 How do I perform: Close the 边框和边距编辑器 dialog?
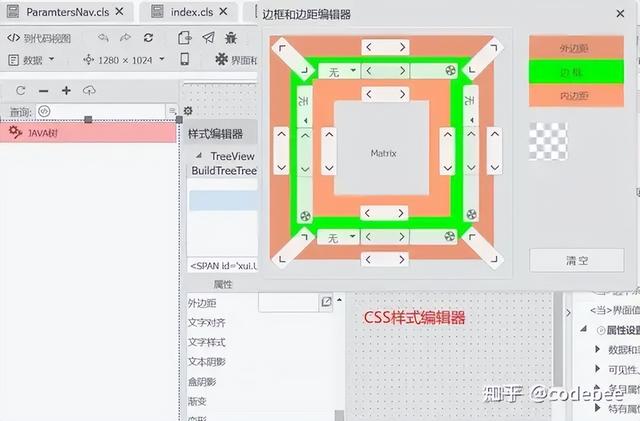620,14
